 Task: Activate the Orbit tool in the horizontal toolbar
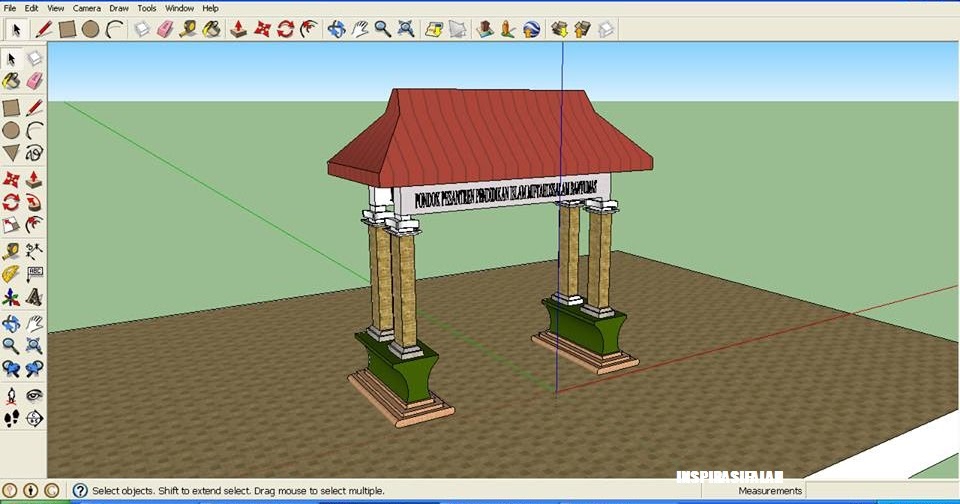336,29
